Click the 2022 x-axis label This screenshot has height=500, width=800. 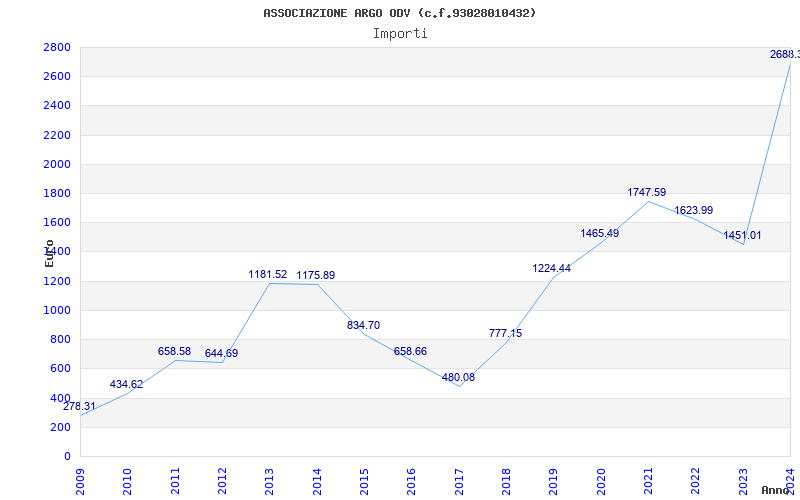pyautogui.click(x=696, y=481)
